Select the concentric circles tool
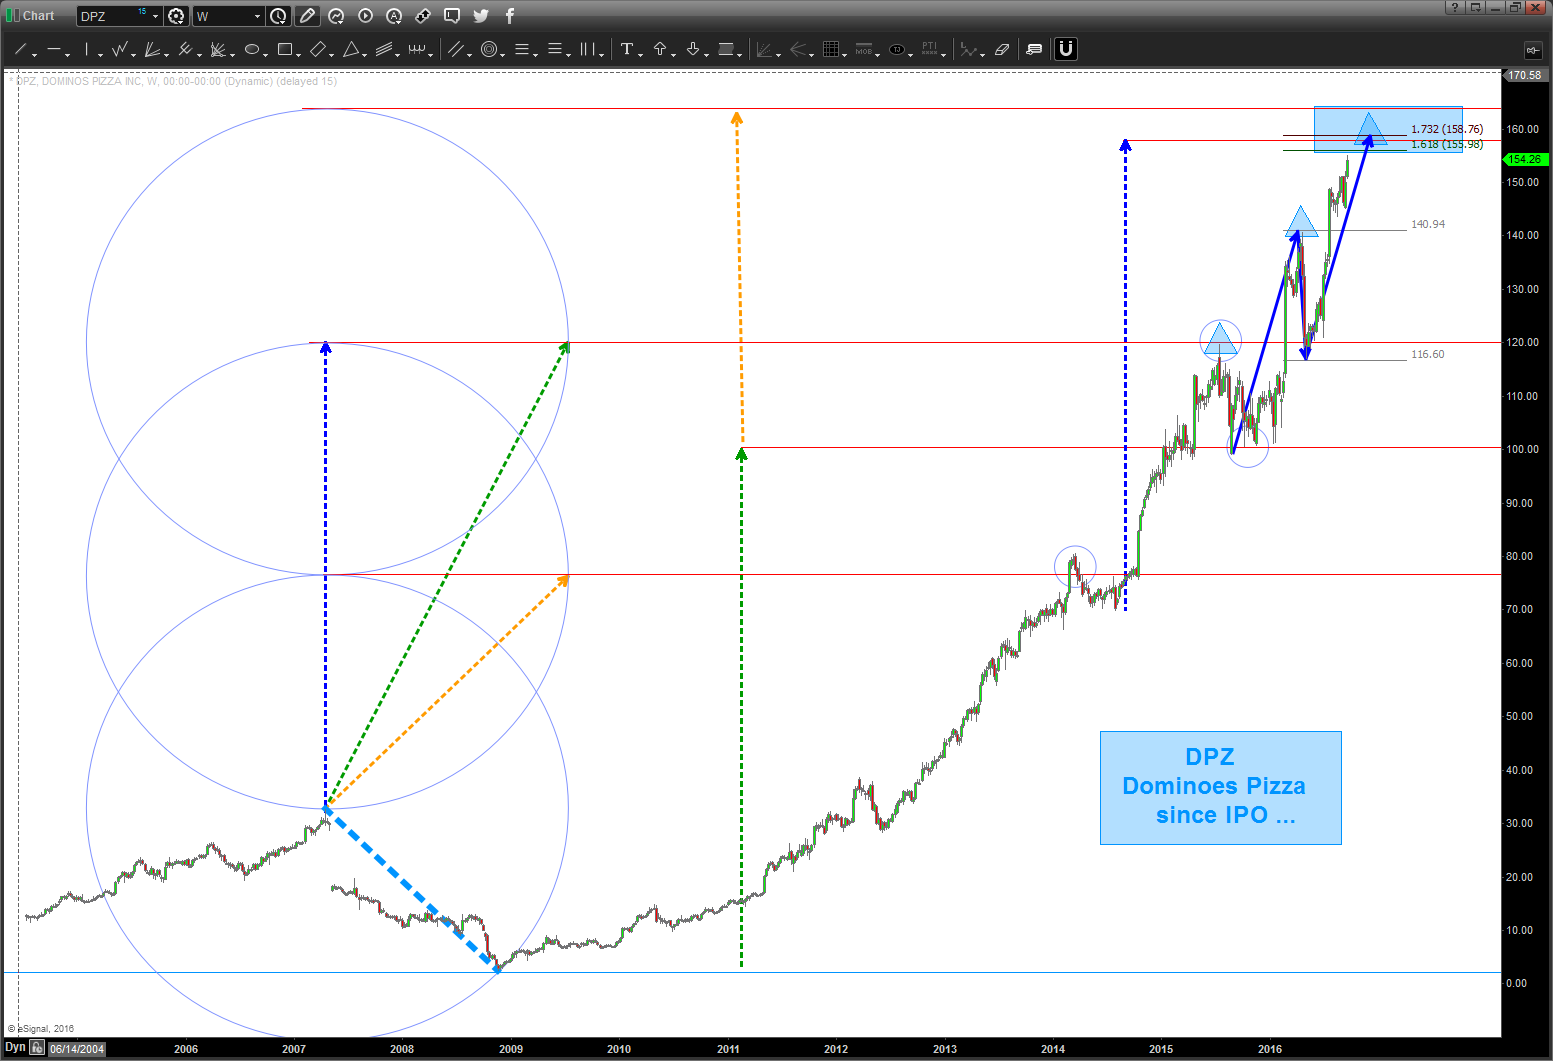The width and height of the screenshot is (1553, 1061). [489, 49]
